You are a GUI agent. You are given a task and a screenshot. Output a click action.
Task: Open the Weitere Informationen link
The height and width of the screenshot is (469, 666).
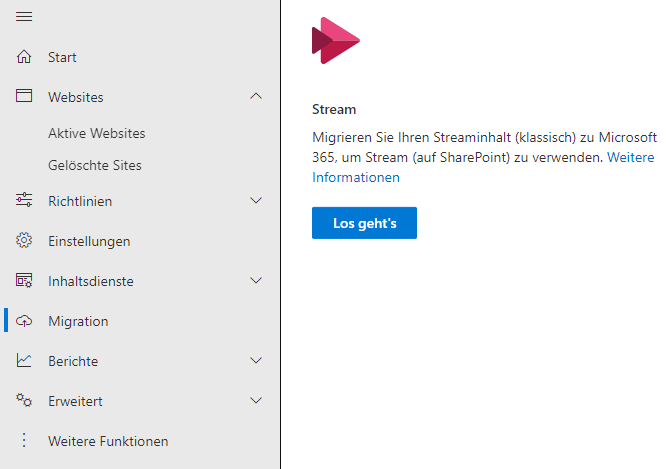point(483,167)
